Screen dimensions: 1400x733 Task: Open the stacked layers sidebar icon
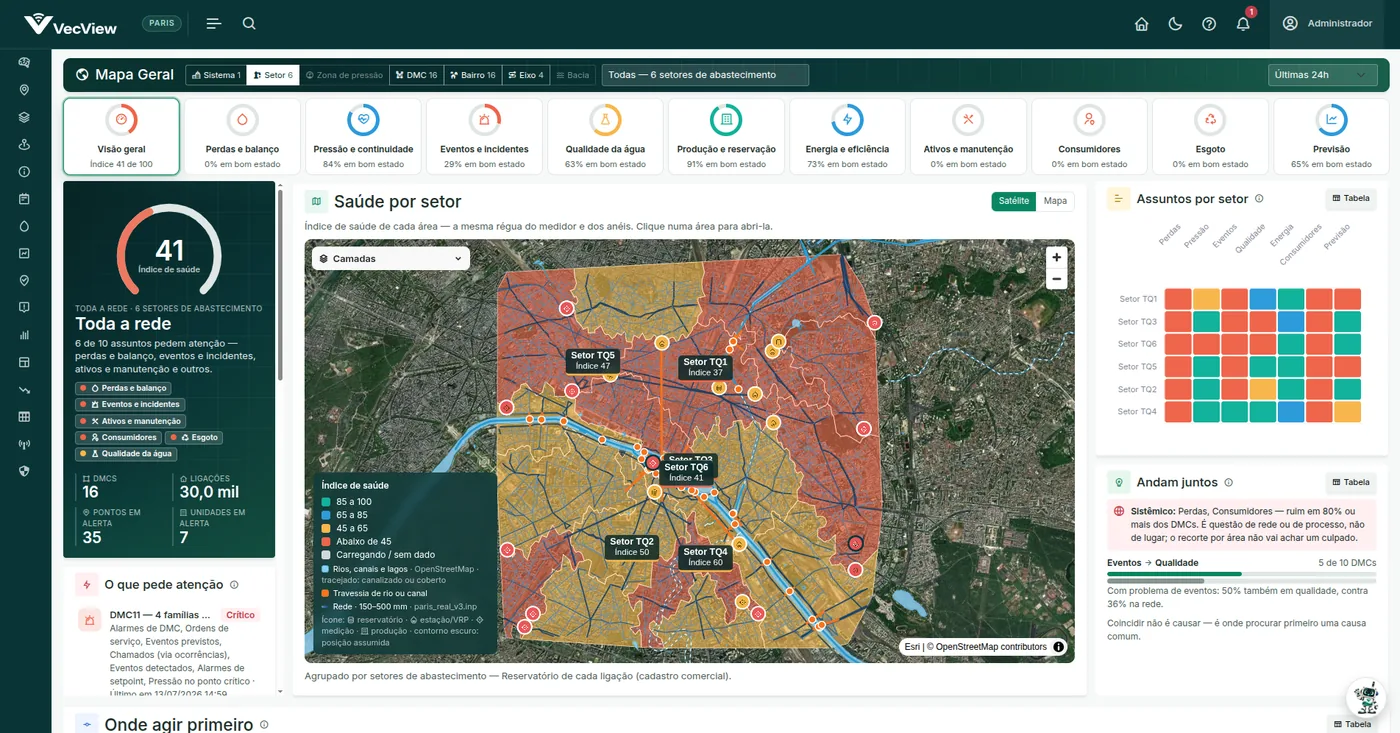25,117
